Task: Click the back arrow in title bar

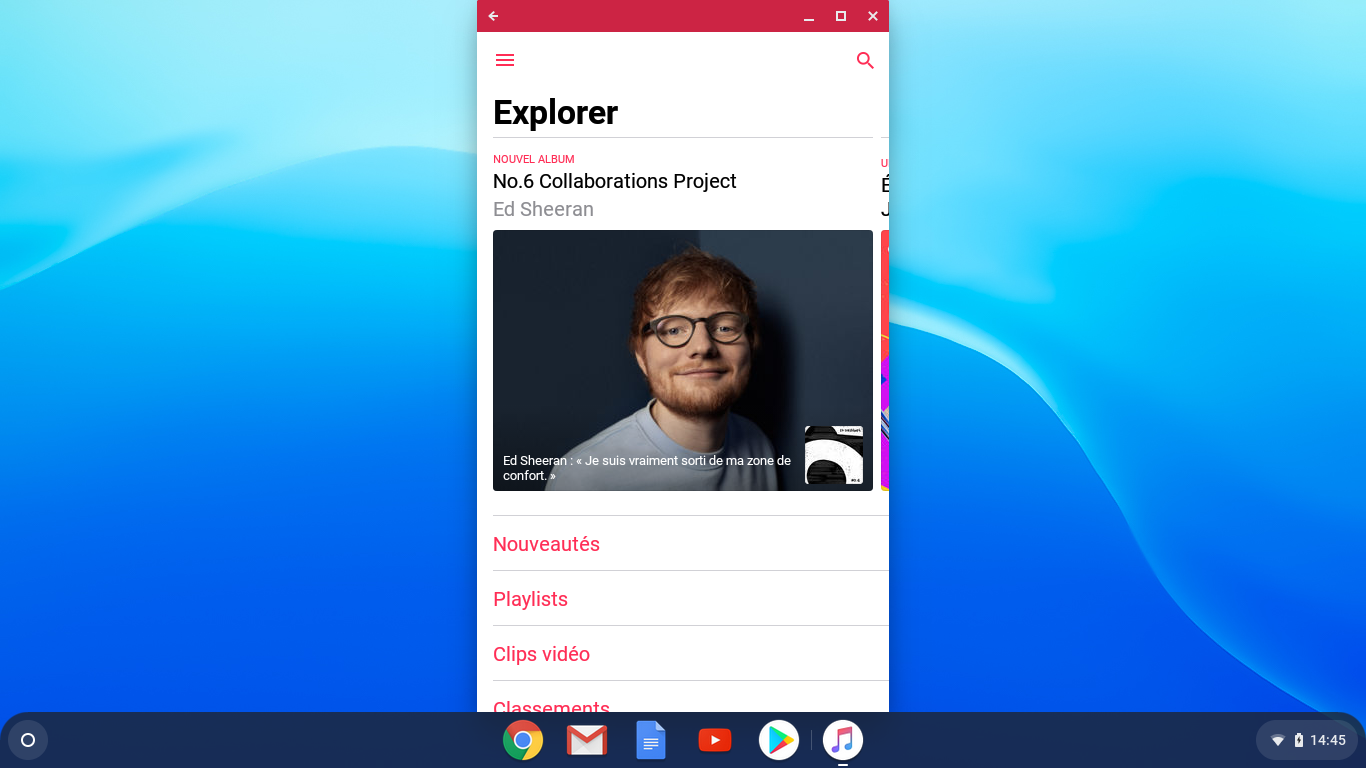Action: 493,16
